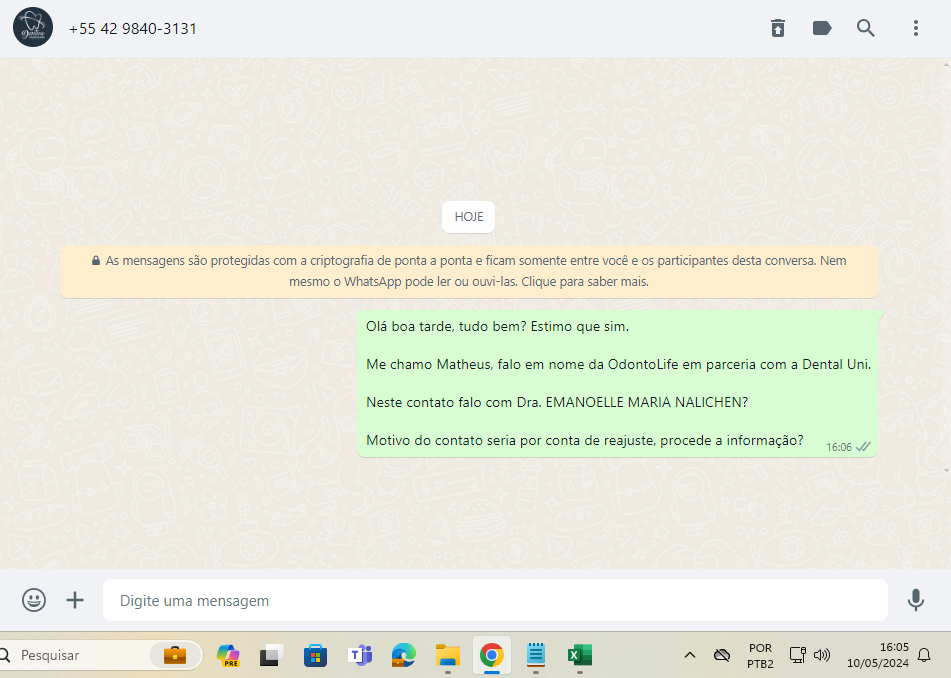The width and height of the screenshot is (951, 678).
Task: Open File Explorer from the taskbar
Action: [x=447, y=656]
